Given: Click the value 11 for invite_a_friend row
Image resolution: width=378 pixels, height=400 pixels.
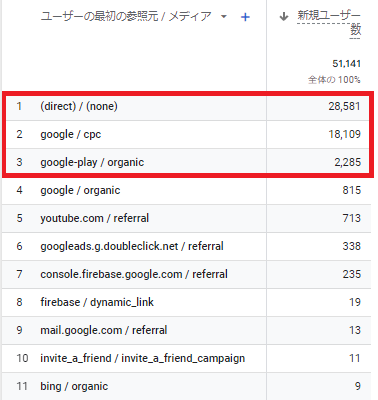Looking at the screenshot, I should pyautogui.click(x=355, y=358).
